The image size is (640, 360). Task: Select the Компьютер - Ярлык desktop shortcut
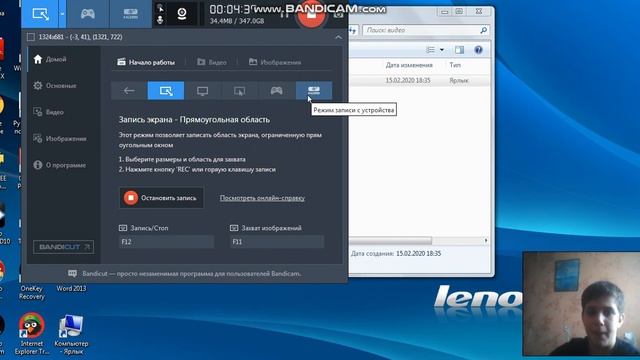pyautogui.click(x=71, y=334)
